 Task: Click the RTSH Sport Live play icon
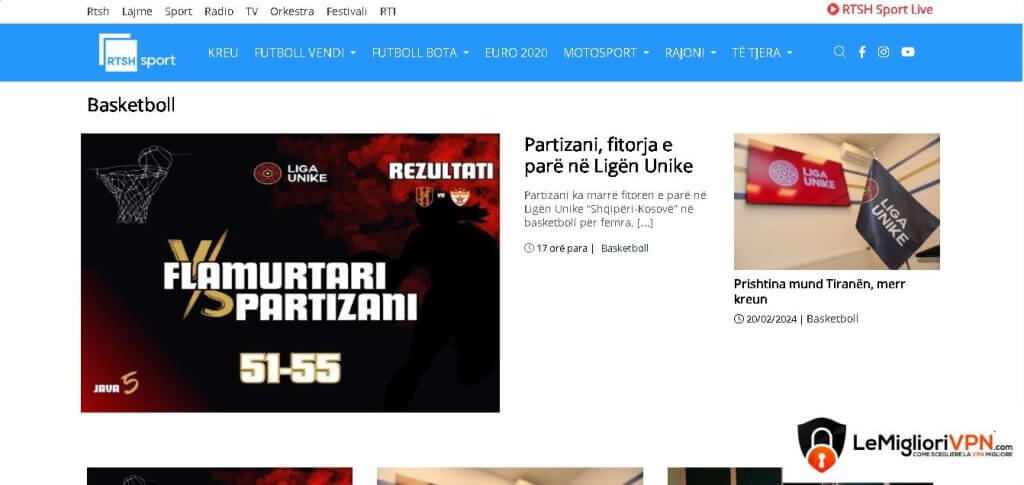(x=833, y=9)
